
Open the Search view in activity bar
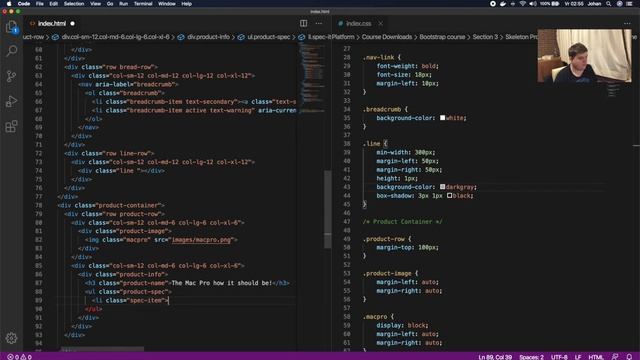(11, 51)
